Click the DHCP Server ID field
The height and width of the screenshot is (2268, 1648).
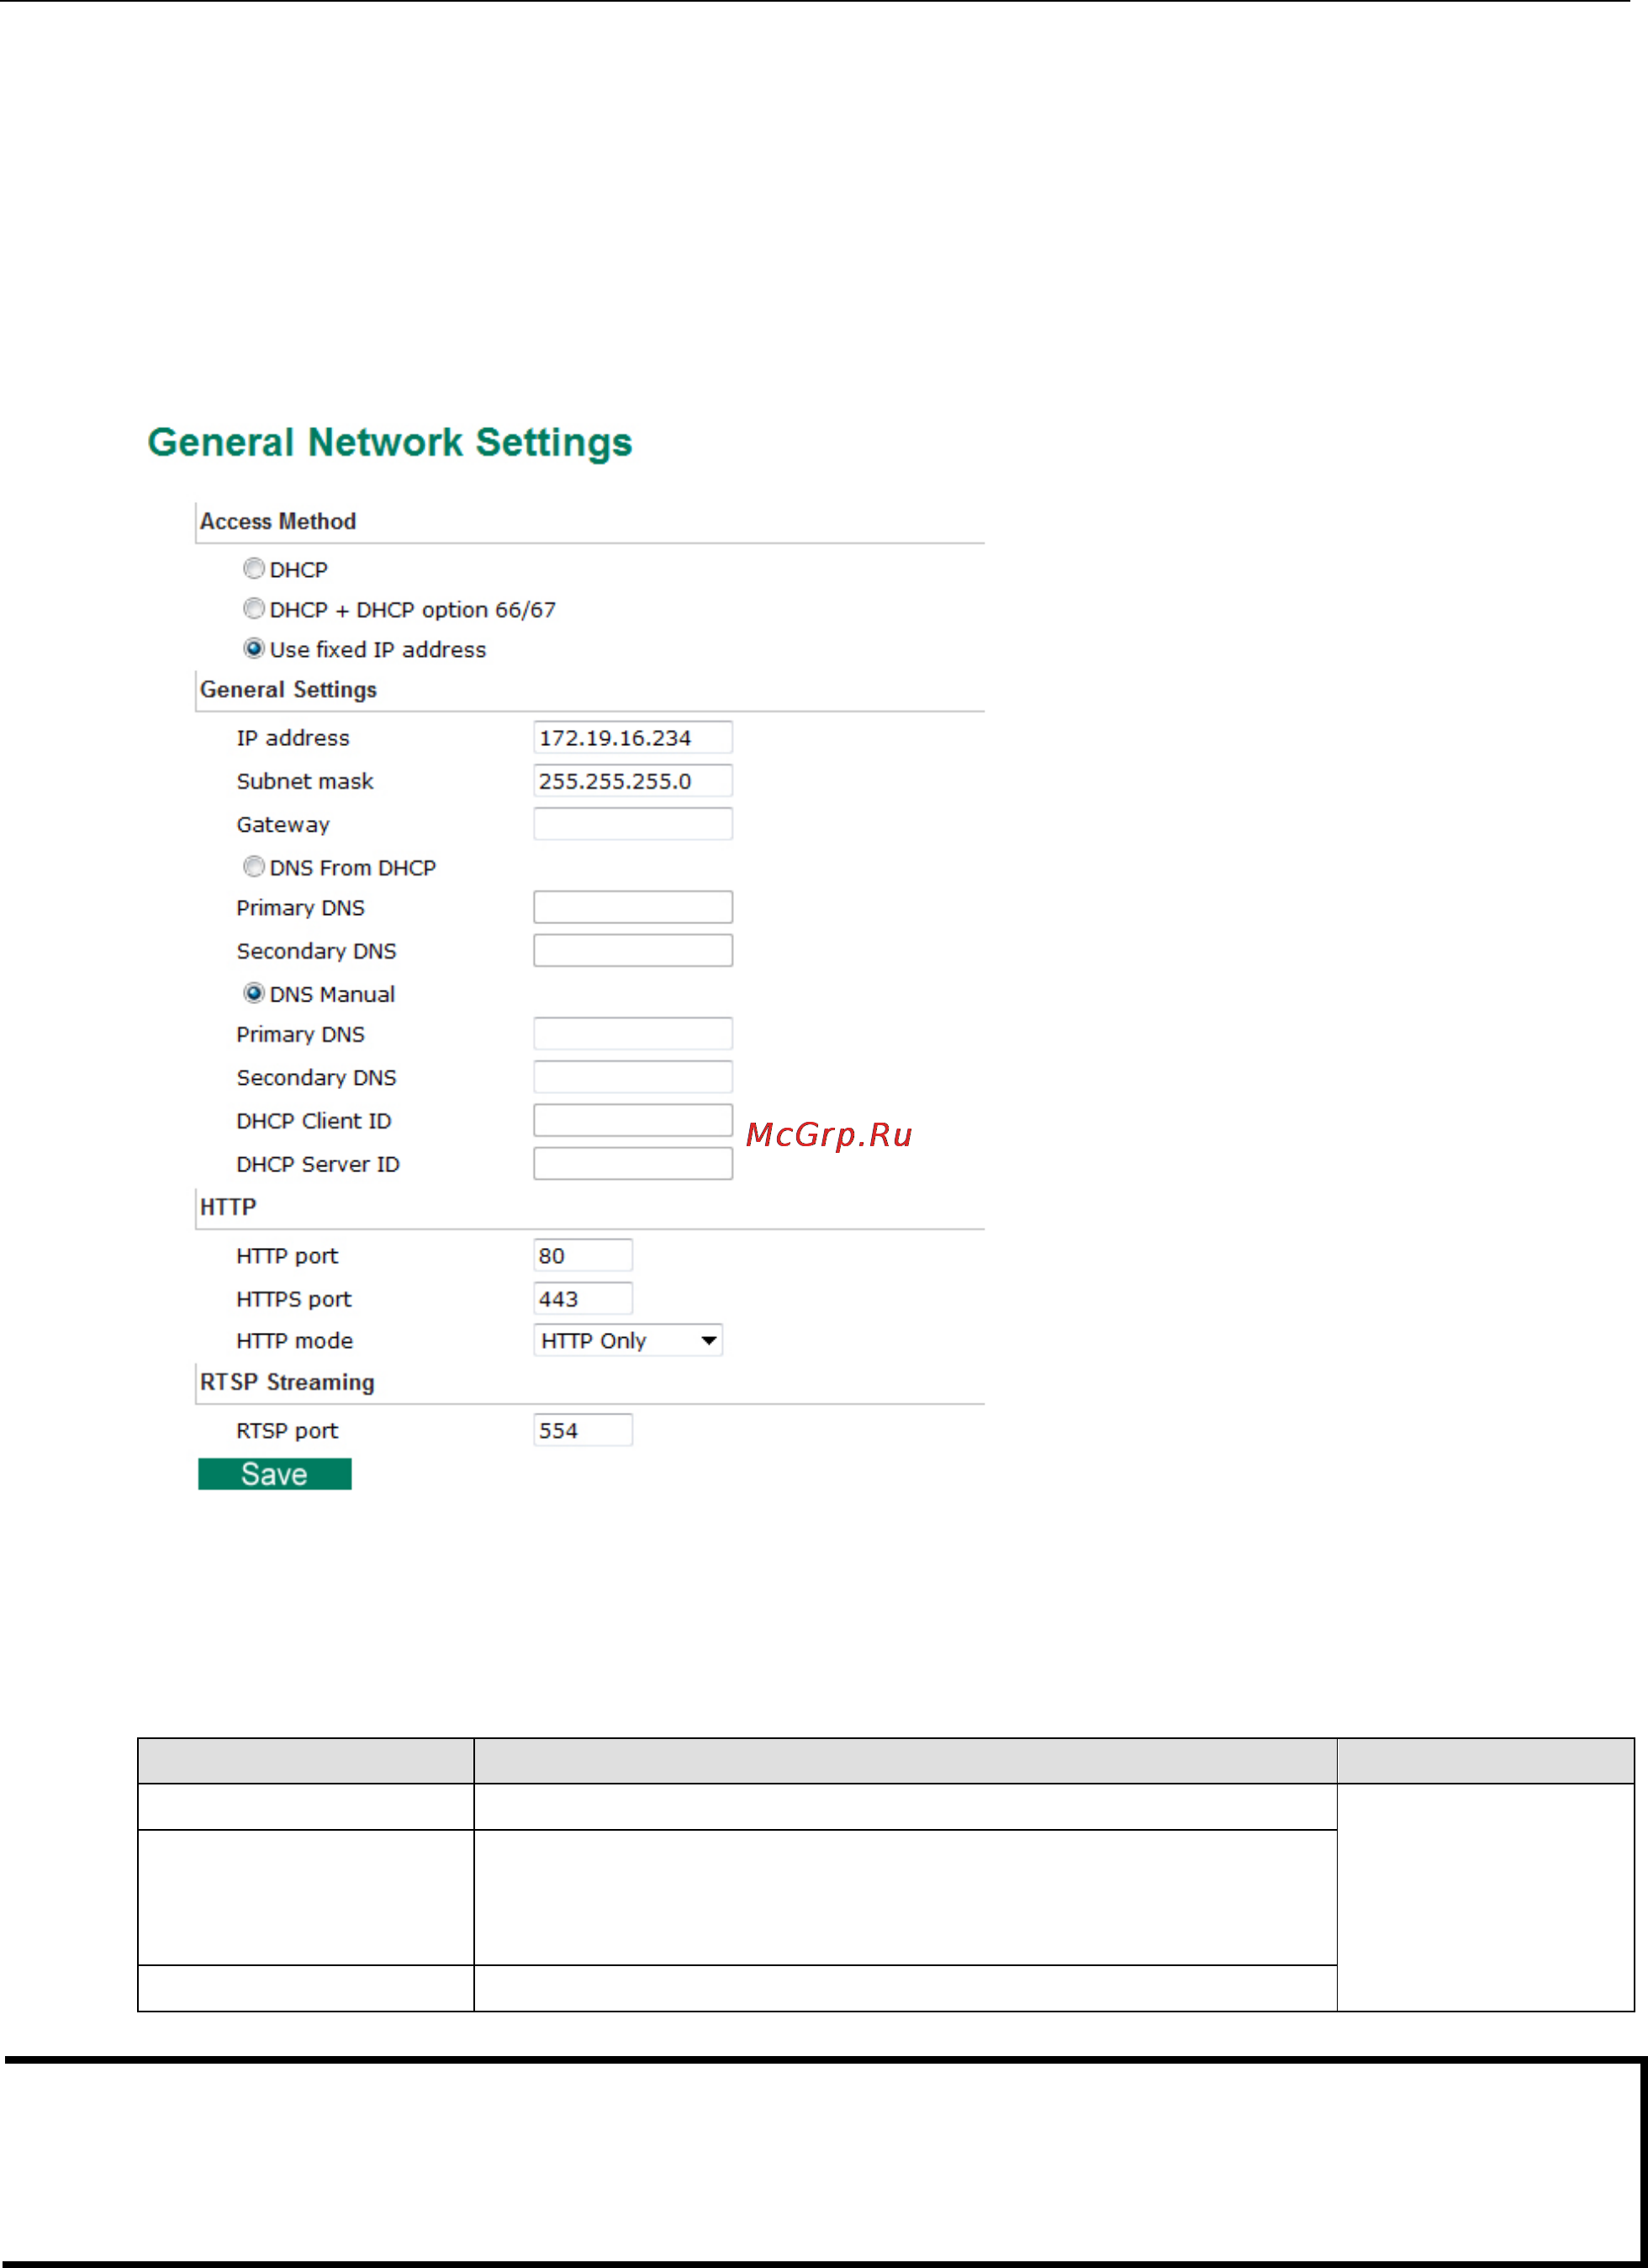tap(633, 1163)
